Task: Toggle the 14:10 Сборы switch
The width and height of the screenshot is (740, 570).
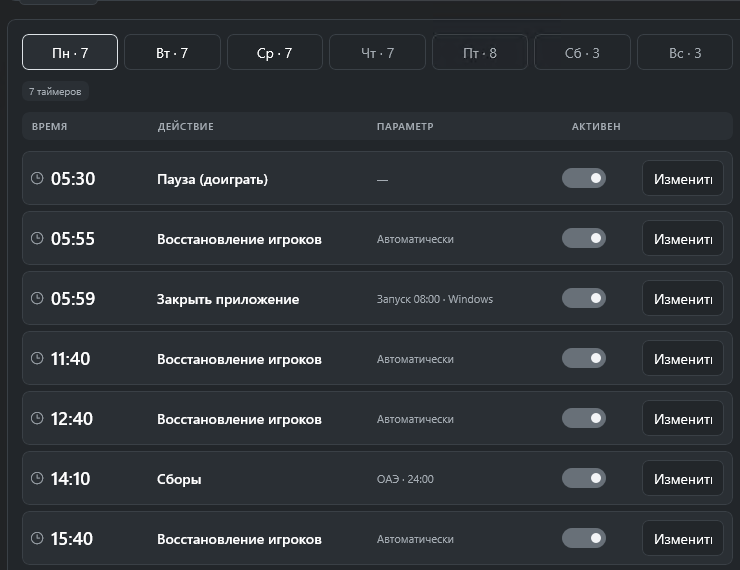Action: (584, 478)
